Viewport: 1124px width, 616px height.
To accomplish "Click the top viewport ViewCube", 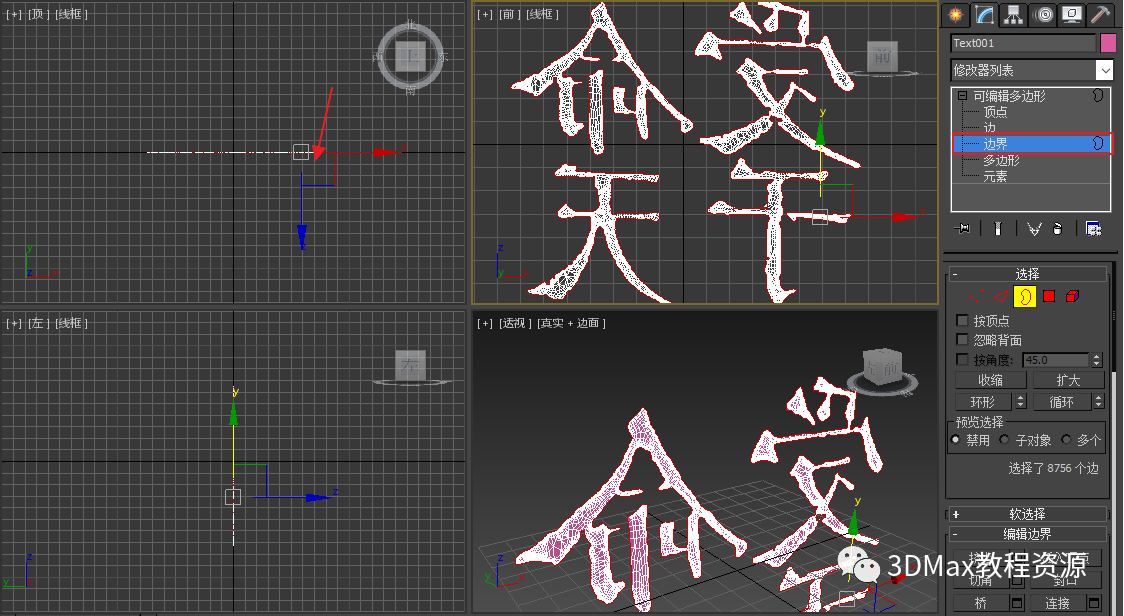I will click(x=411, y=57).
